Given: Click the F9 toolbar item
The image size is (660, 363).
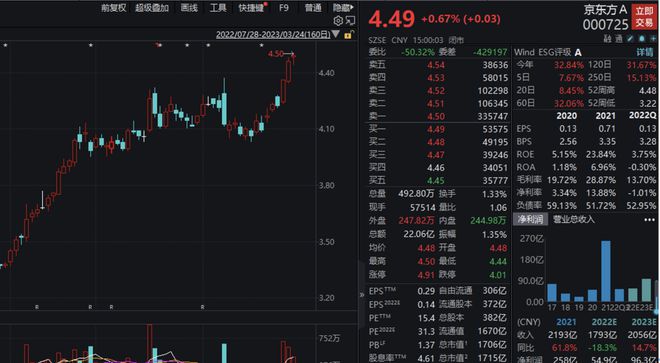Looking at the screenshot, I should [284, 8].
